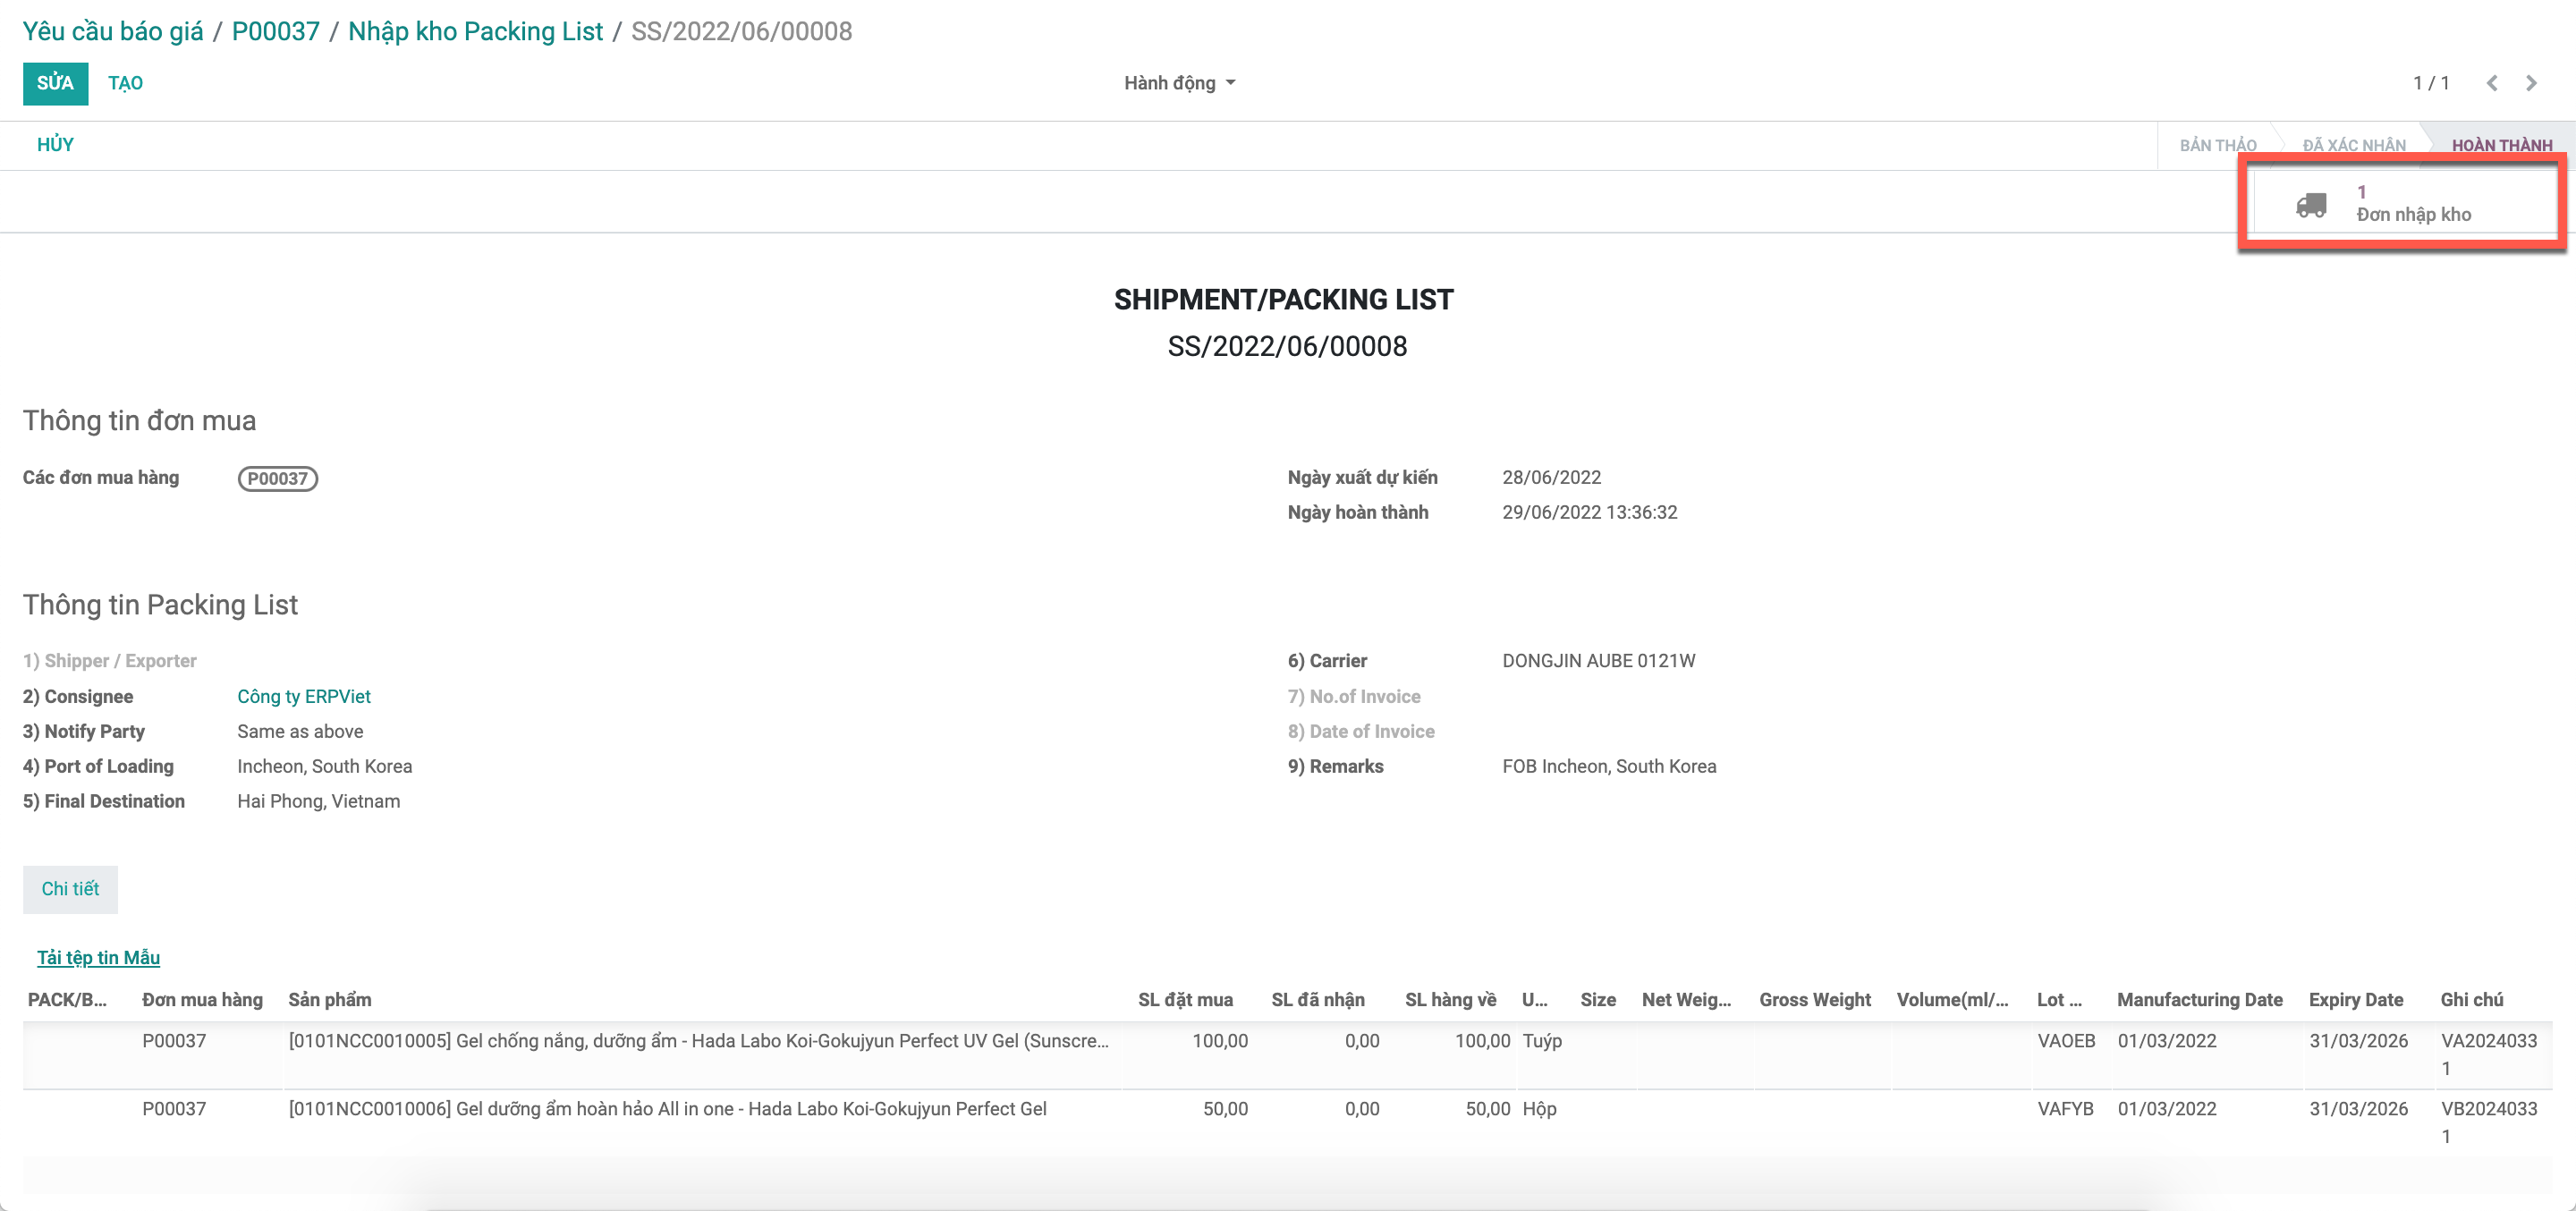This screenshot has height=1211, width=2576.
Task: Sort by Sản phẩm column header
Action: coord(330,999)
